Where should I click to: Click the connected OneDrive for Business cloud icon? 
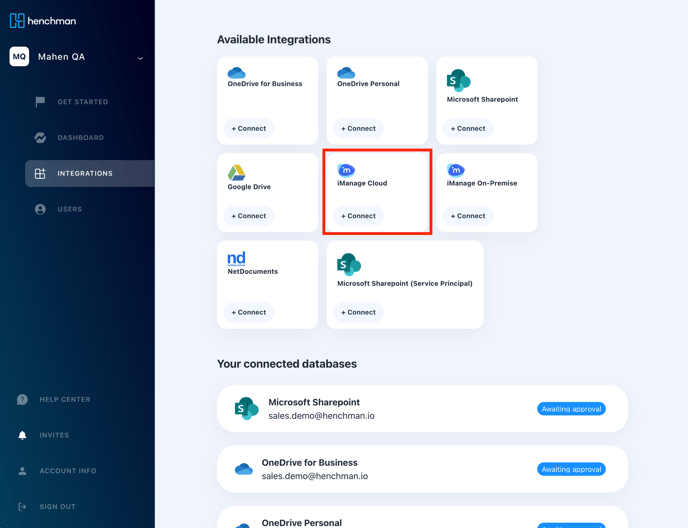[243, 469]
